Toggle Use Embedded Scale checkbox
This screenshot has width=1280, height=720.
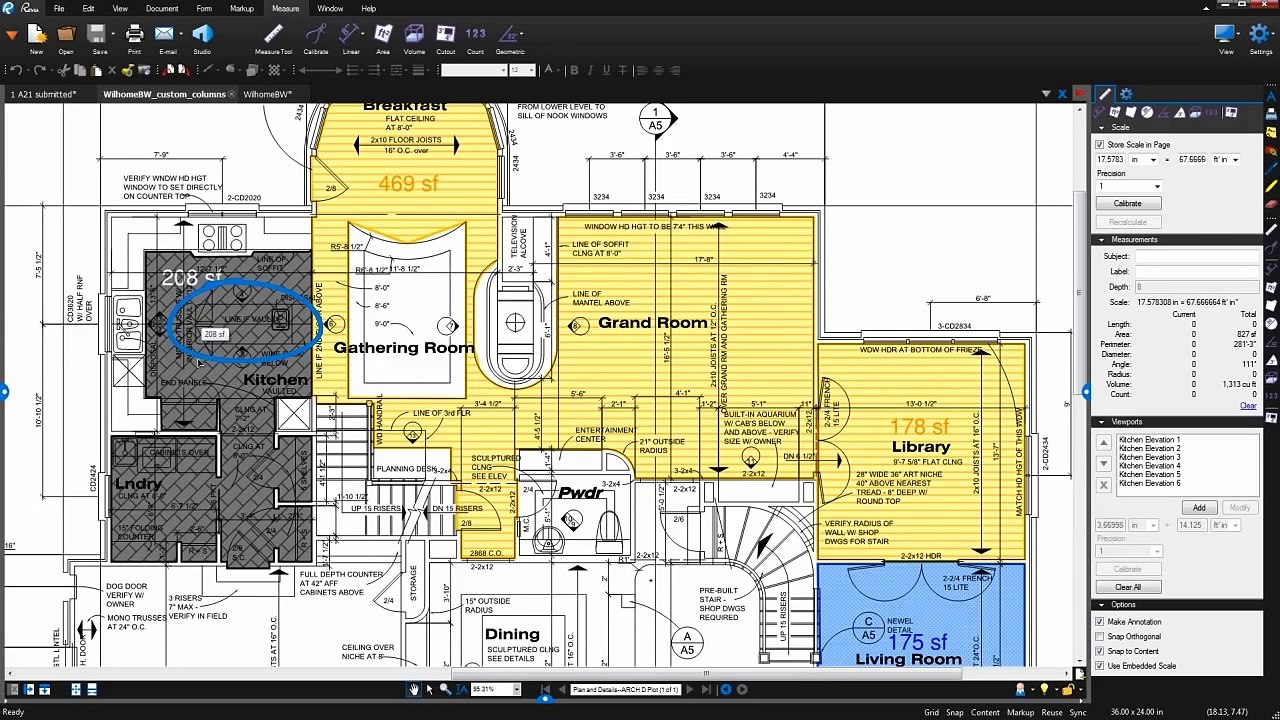point(1100,666)
